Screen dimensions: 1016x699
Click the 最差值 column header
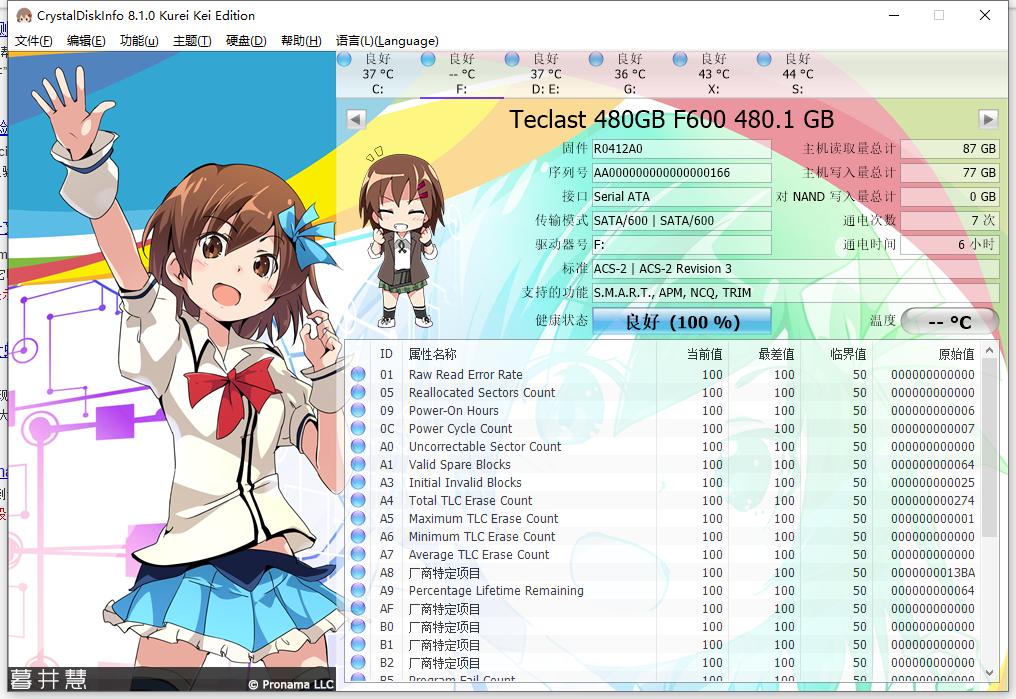tap(766, 354)
